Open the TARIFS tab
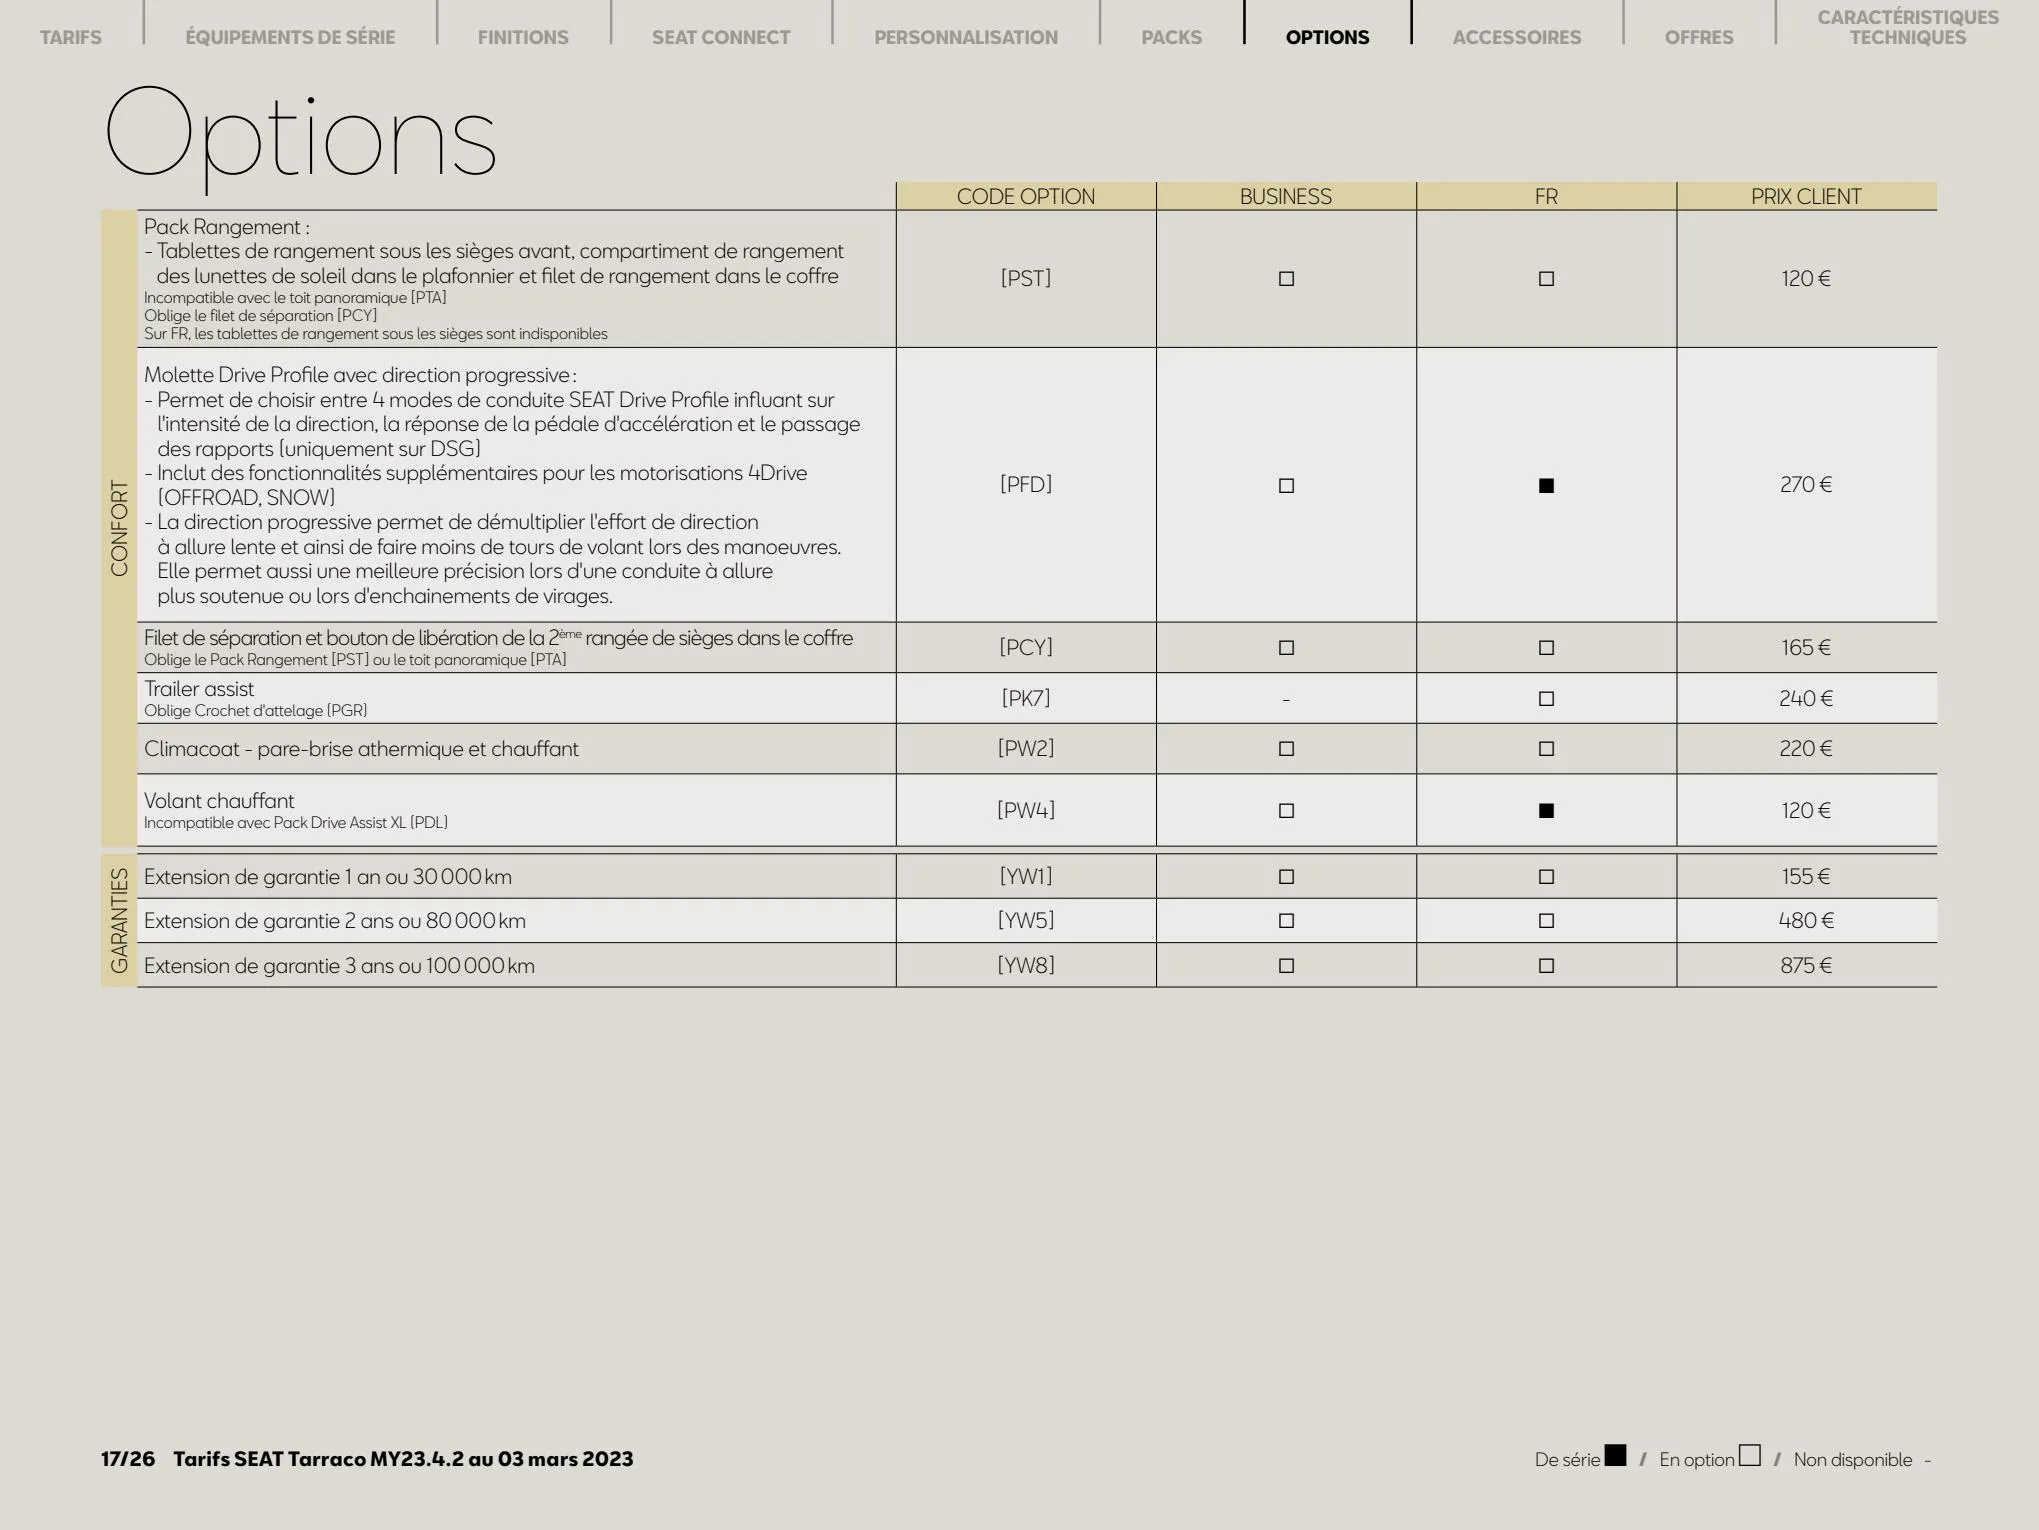This screenshot has height=1530, width=2039. pyautogui.click(x=71, y=37)
